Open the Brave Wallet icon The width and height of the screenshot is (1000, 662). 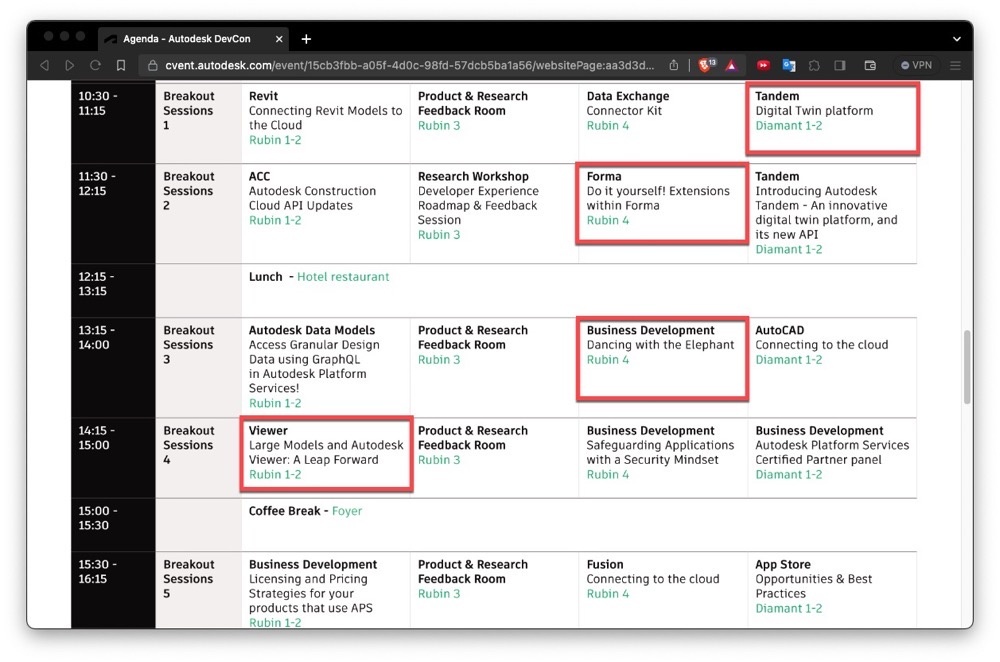(x=870, y=65)
